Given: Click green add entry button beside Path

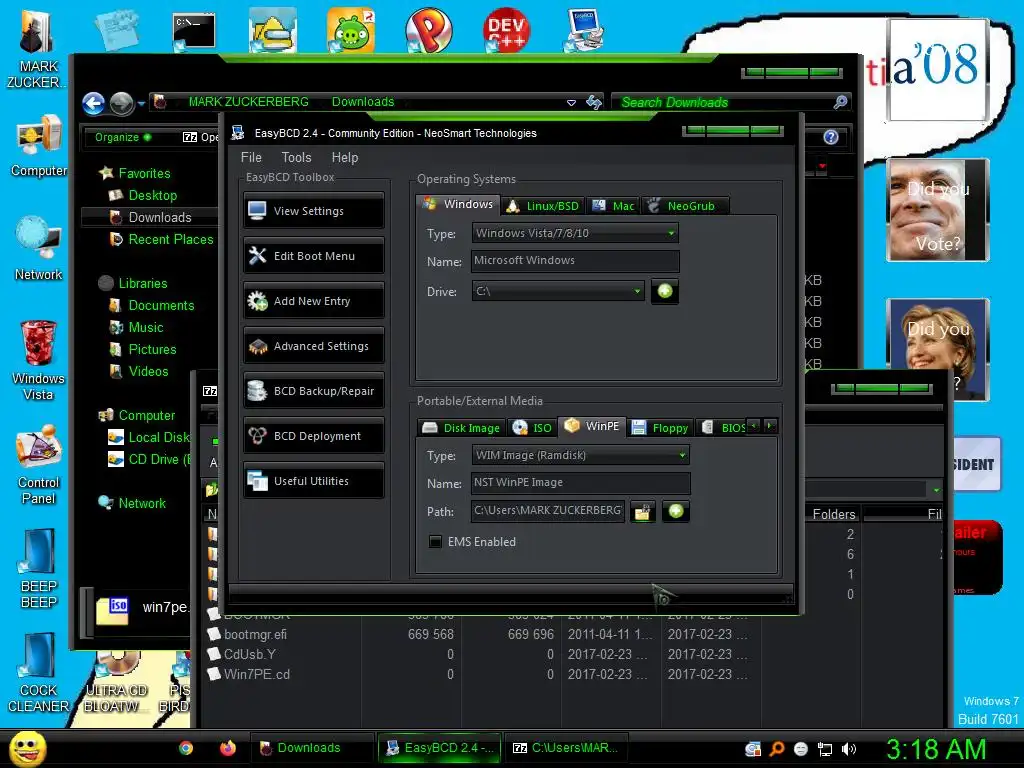Looking at the screenshot, I should tap(676, 511).
